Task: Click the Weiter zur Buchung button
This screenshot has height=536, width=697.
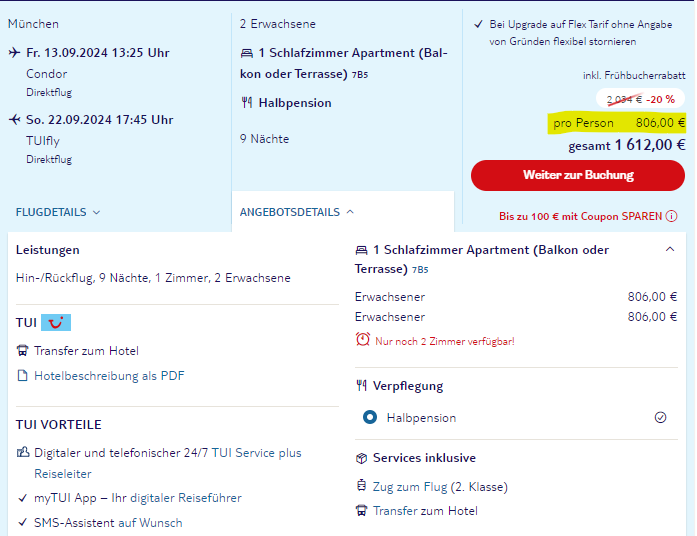Action: [x=578, y=176]
